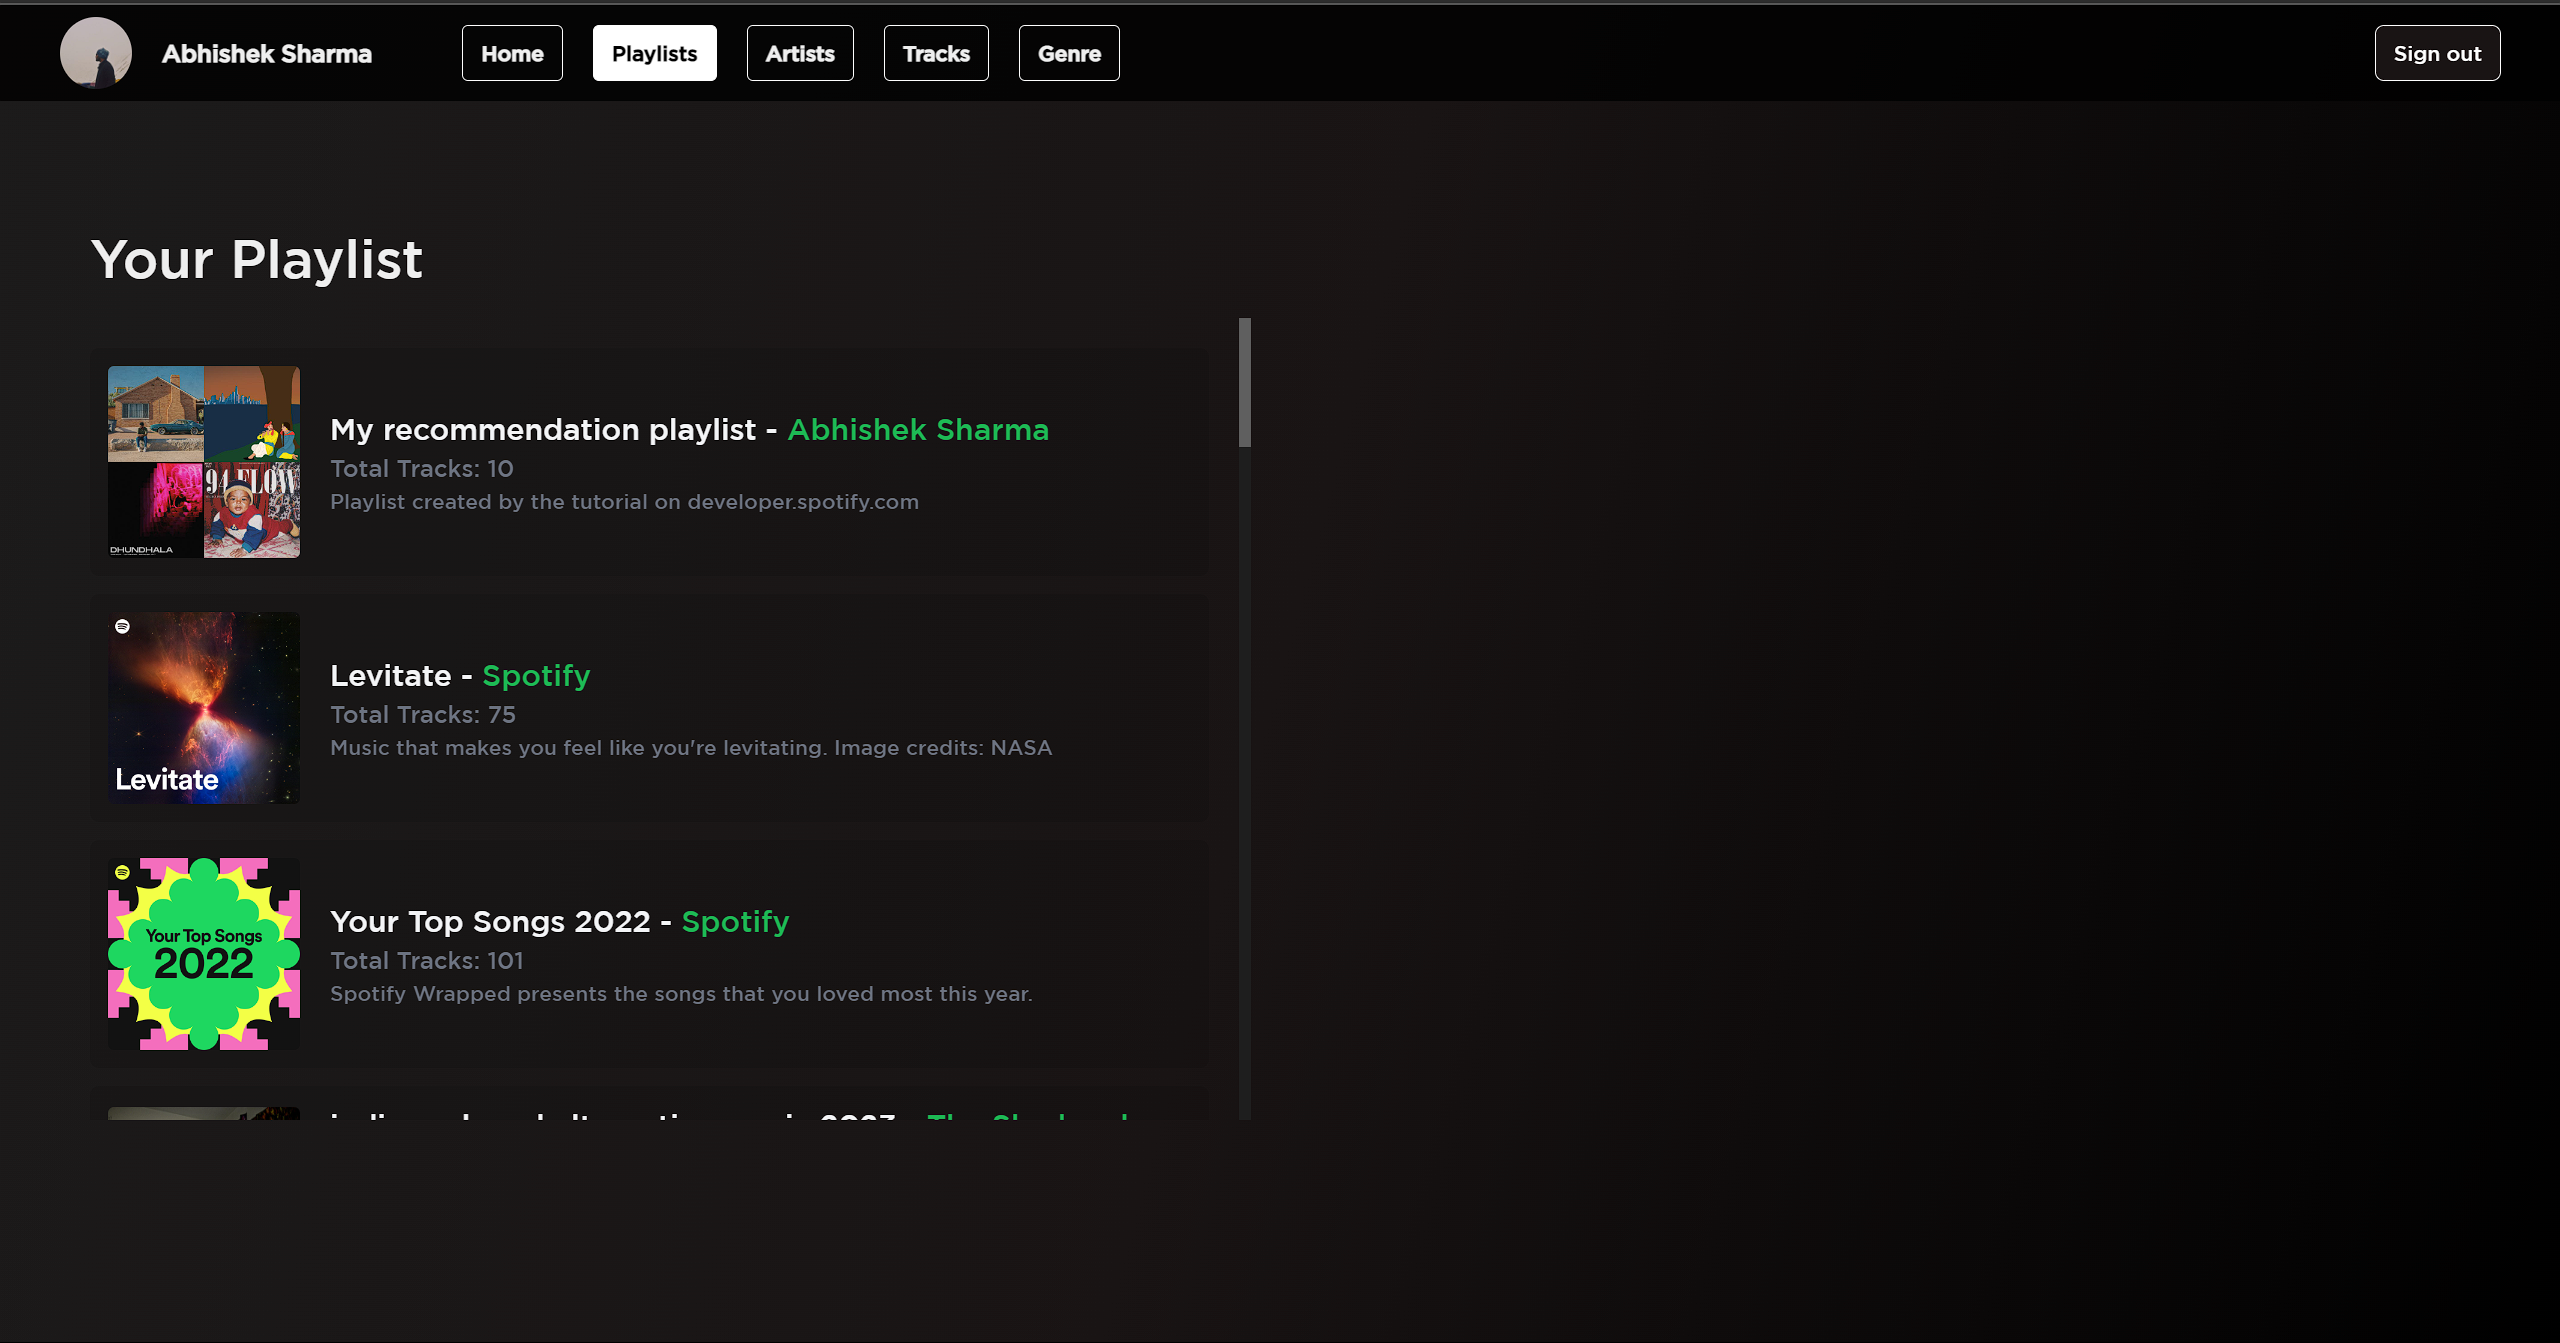
Task: Open the Spotify owner link beside Levitate
Action: pos(536,676)
